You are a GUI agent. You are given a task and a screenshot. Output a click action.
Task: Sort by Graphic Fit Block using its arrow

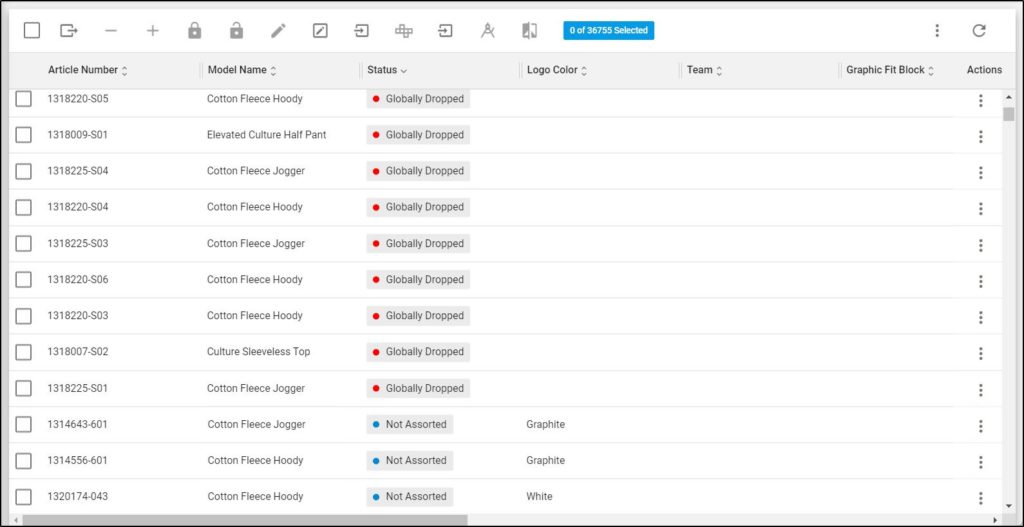931,71
